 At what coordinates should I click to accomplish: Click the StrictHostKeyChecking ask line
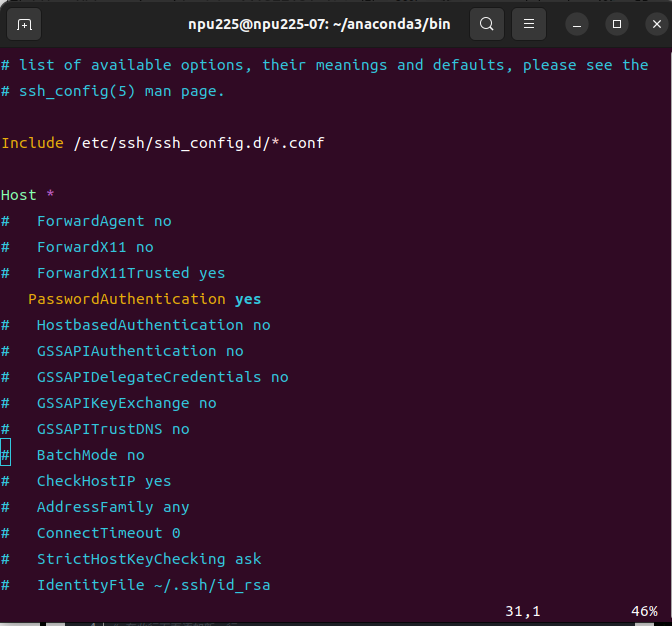point(131,559)
